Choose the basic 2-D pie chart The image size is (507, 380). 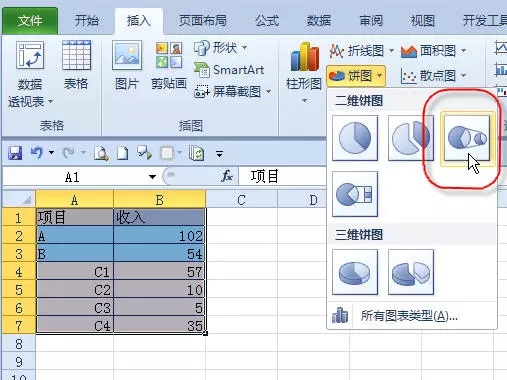pos(355,138)
